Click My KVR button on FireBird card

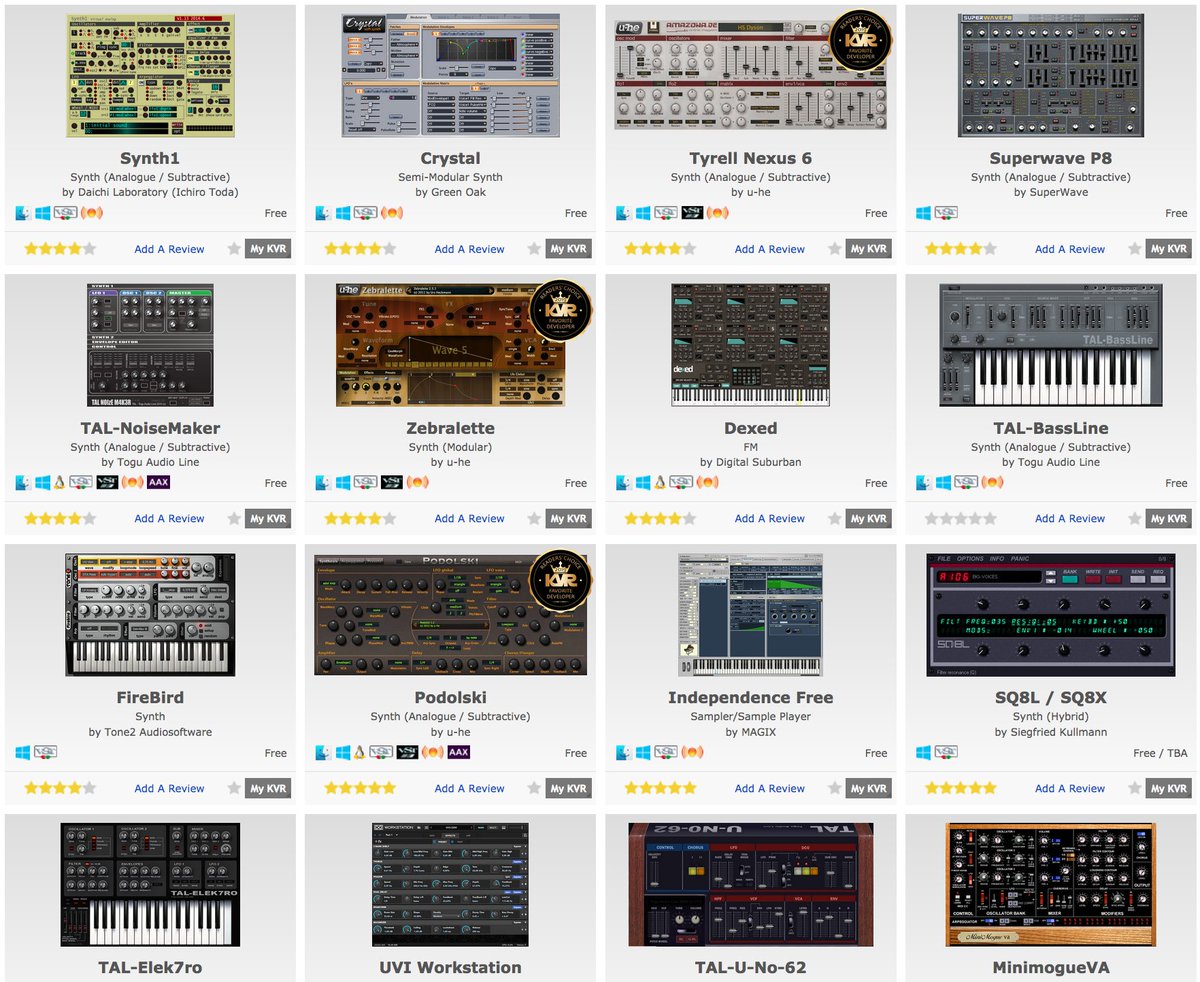(268, 788)
